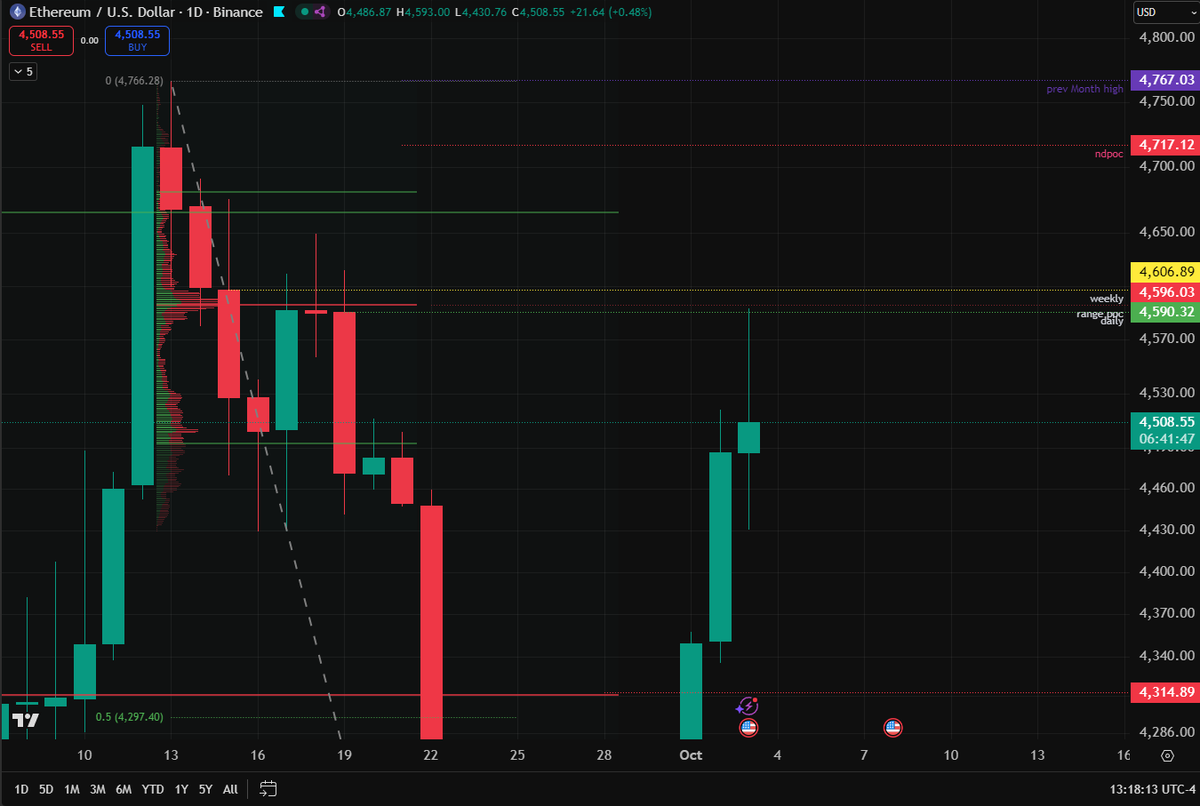
Task: Click the US flag event icon near 7
Action: click(893, 728)
